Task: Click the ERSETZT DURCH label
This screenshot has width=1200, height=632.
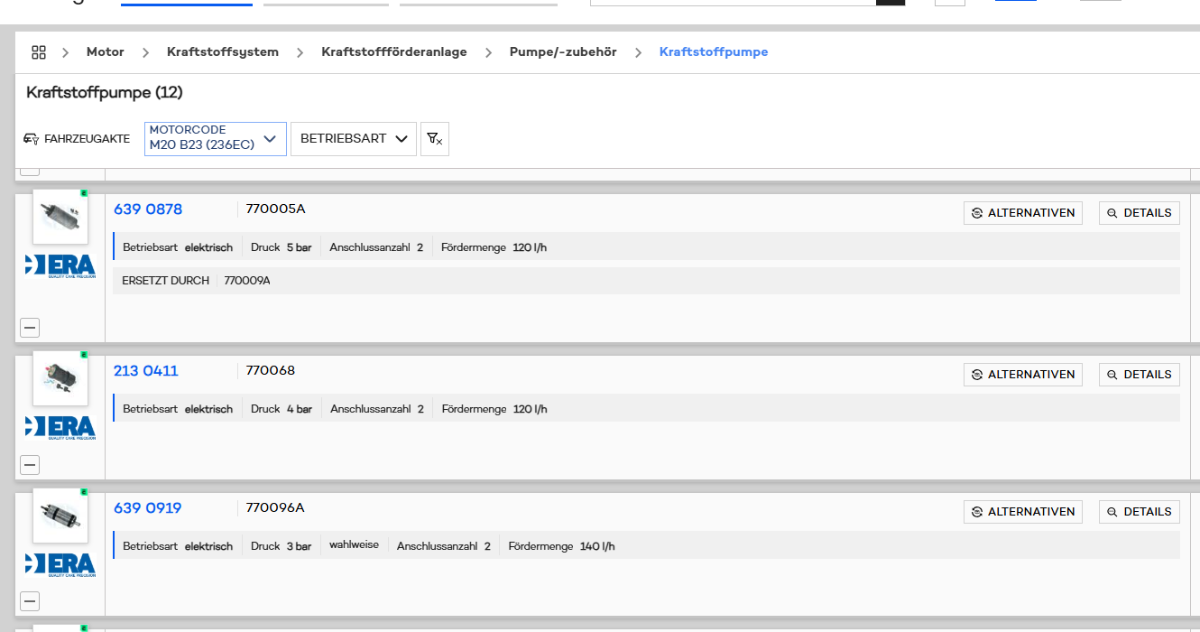Action: [166, 281]
